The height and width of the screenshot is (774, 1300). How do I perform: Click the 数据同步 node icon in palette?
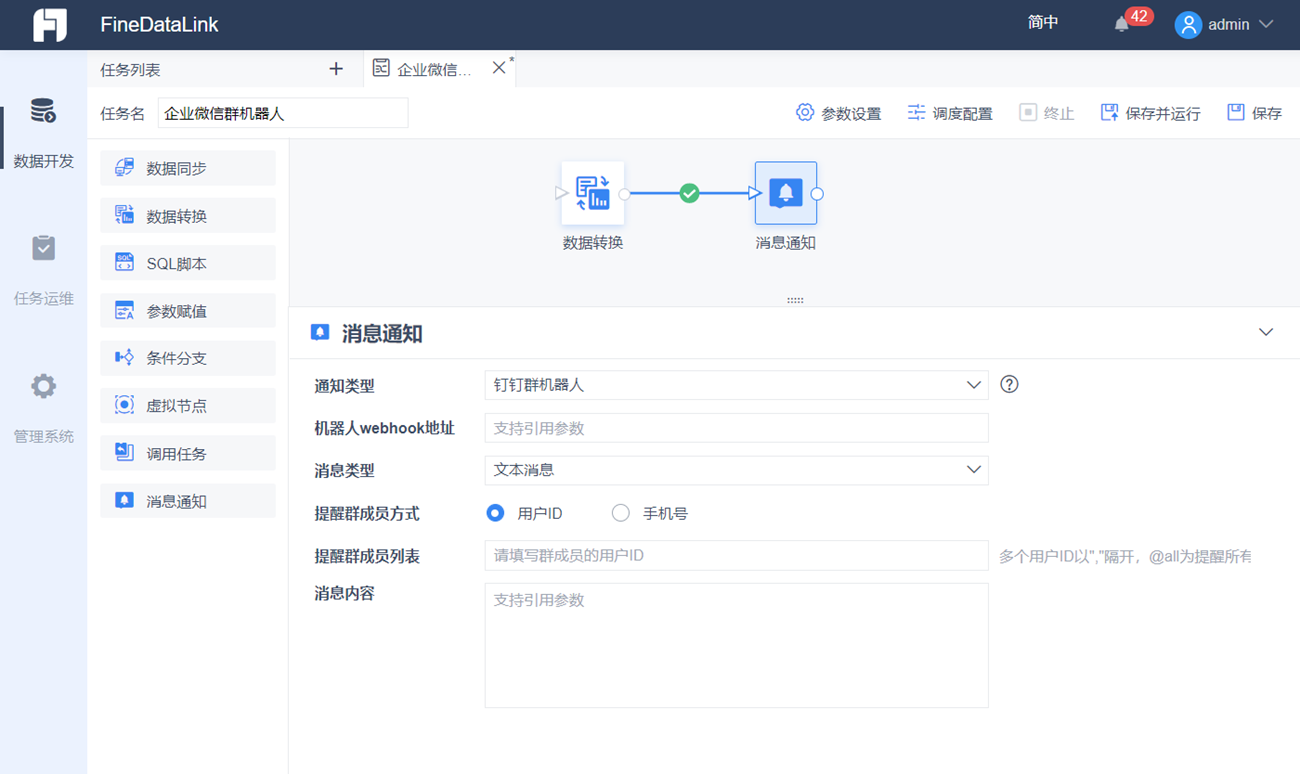124,168
